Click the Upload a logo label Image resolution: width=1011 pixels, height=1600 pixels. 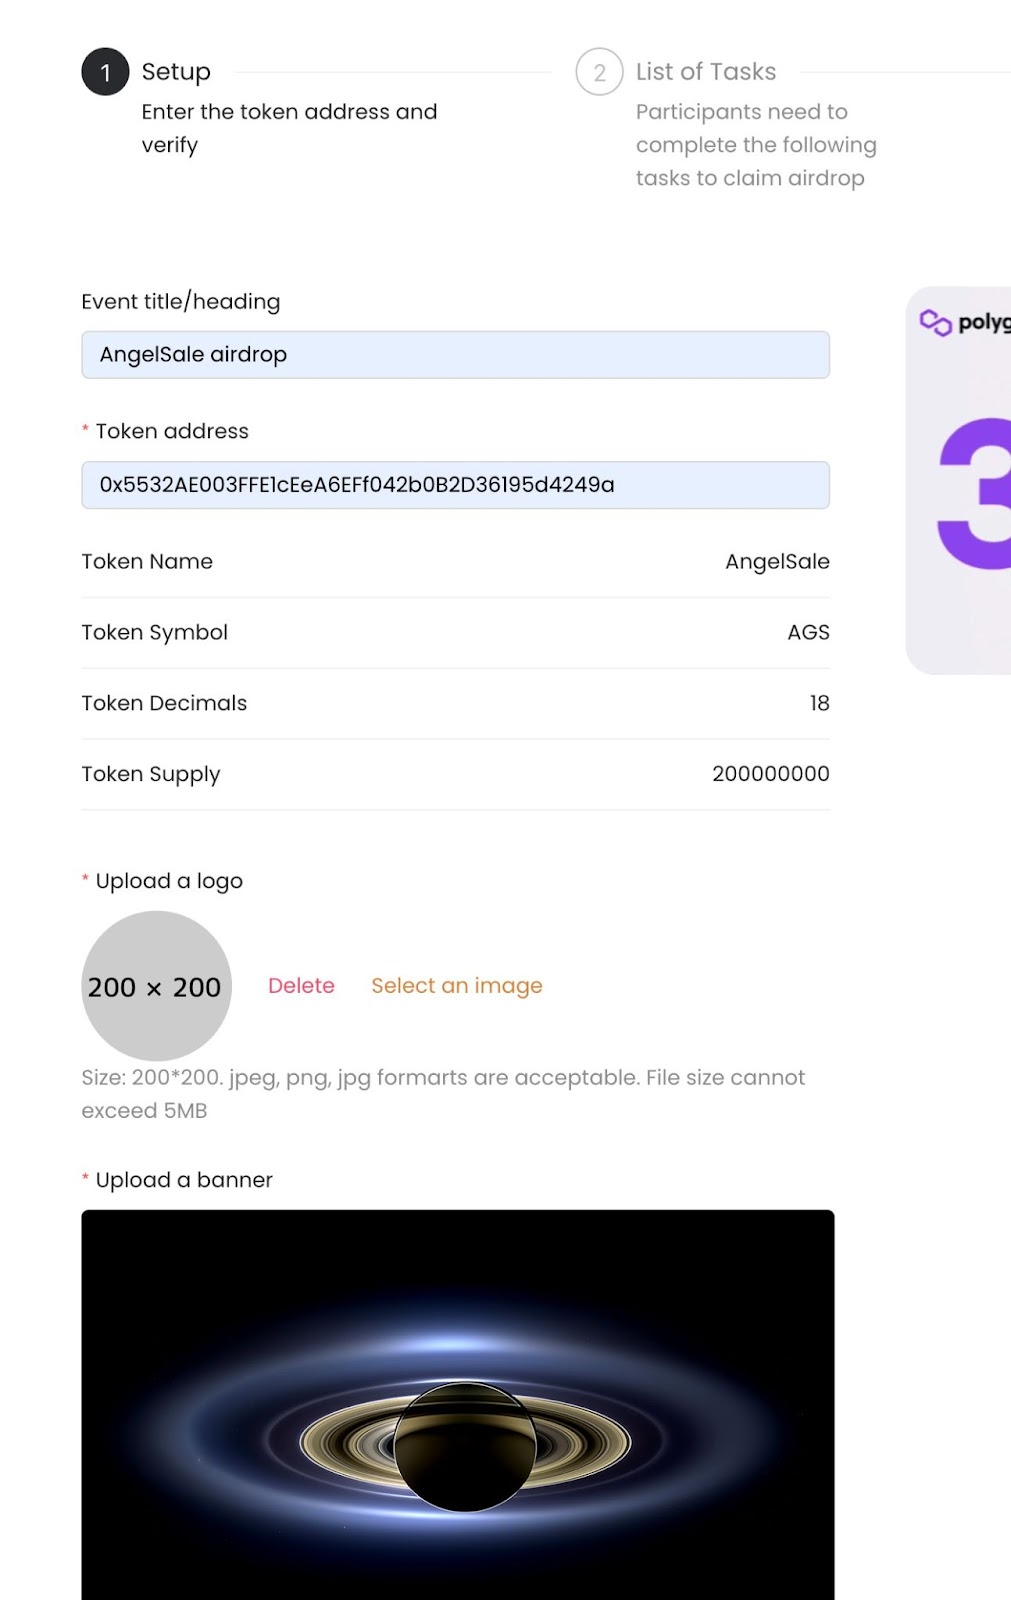[x=169, y=881]
